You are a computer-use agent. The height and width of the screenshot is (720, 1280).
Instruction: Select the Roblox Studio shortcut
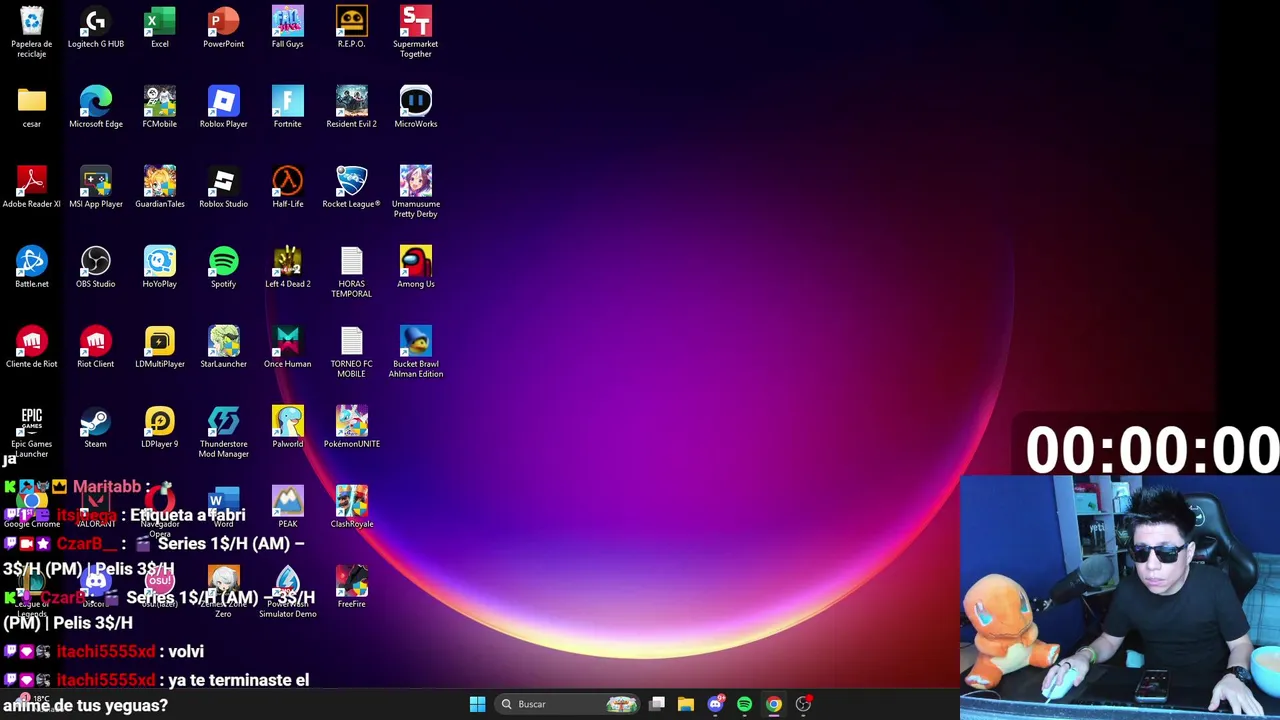click(x=224, y=187)
